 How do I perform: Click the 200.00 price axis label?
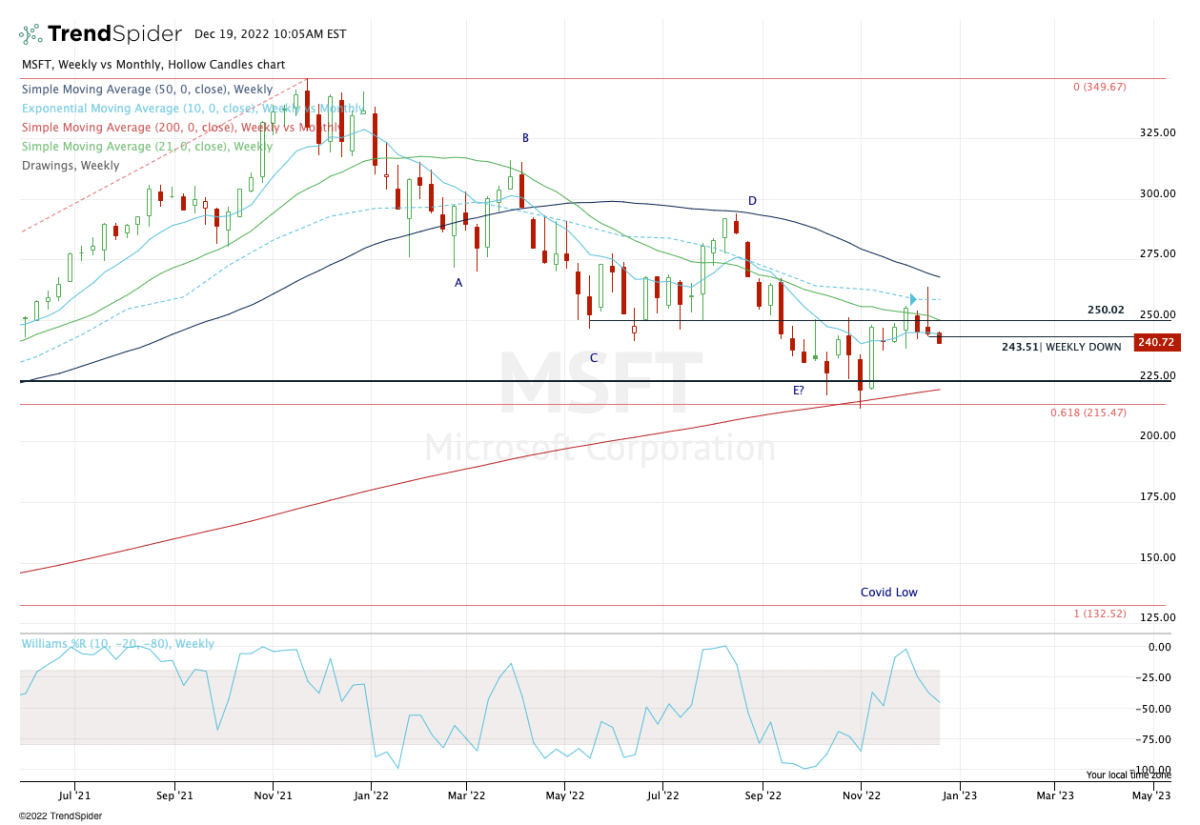(1158, 436)
